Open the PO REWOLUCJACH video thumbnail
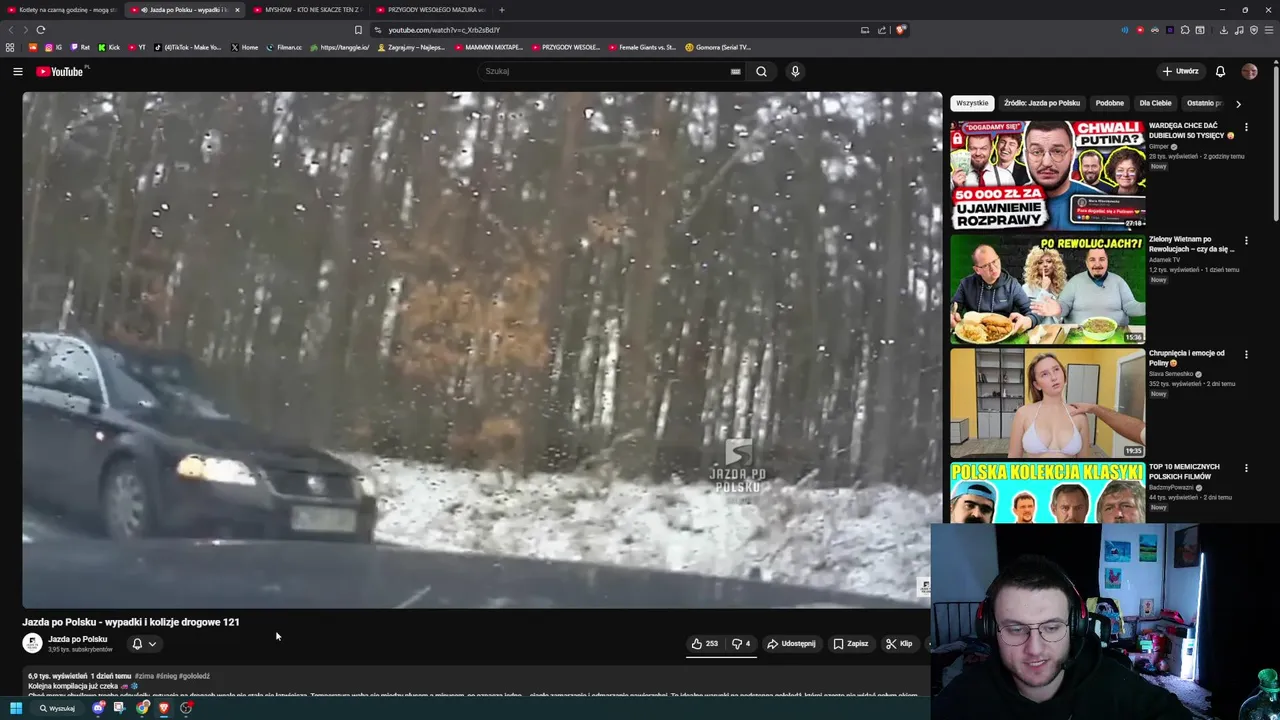The height and width of the screenshot is (720, 1280). [x=1047, y=289]
